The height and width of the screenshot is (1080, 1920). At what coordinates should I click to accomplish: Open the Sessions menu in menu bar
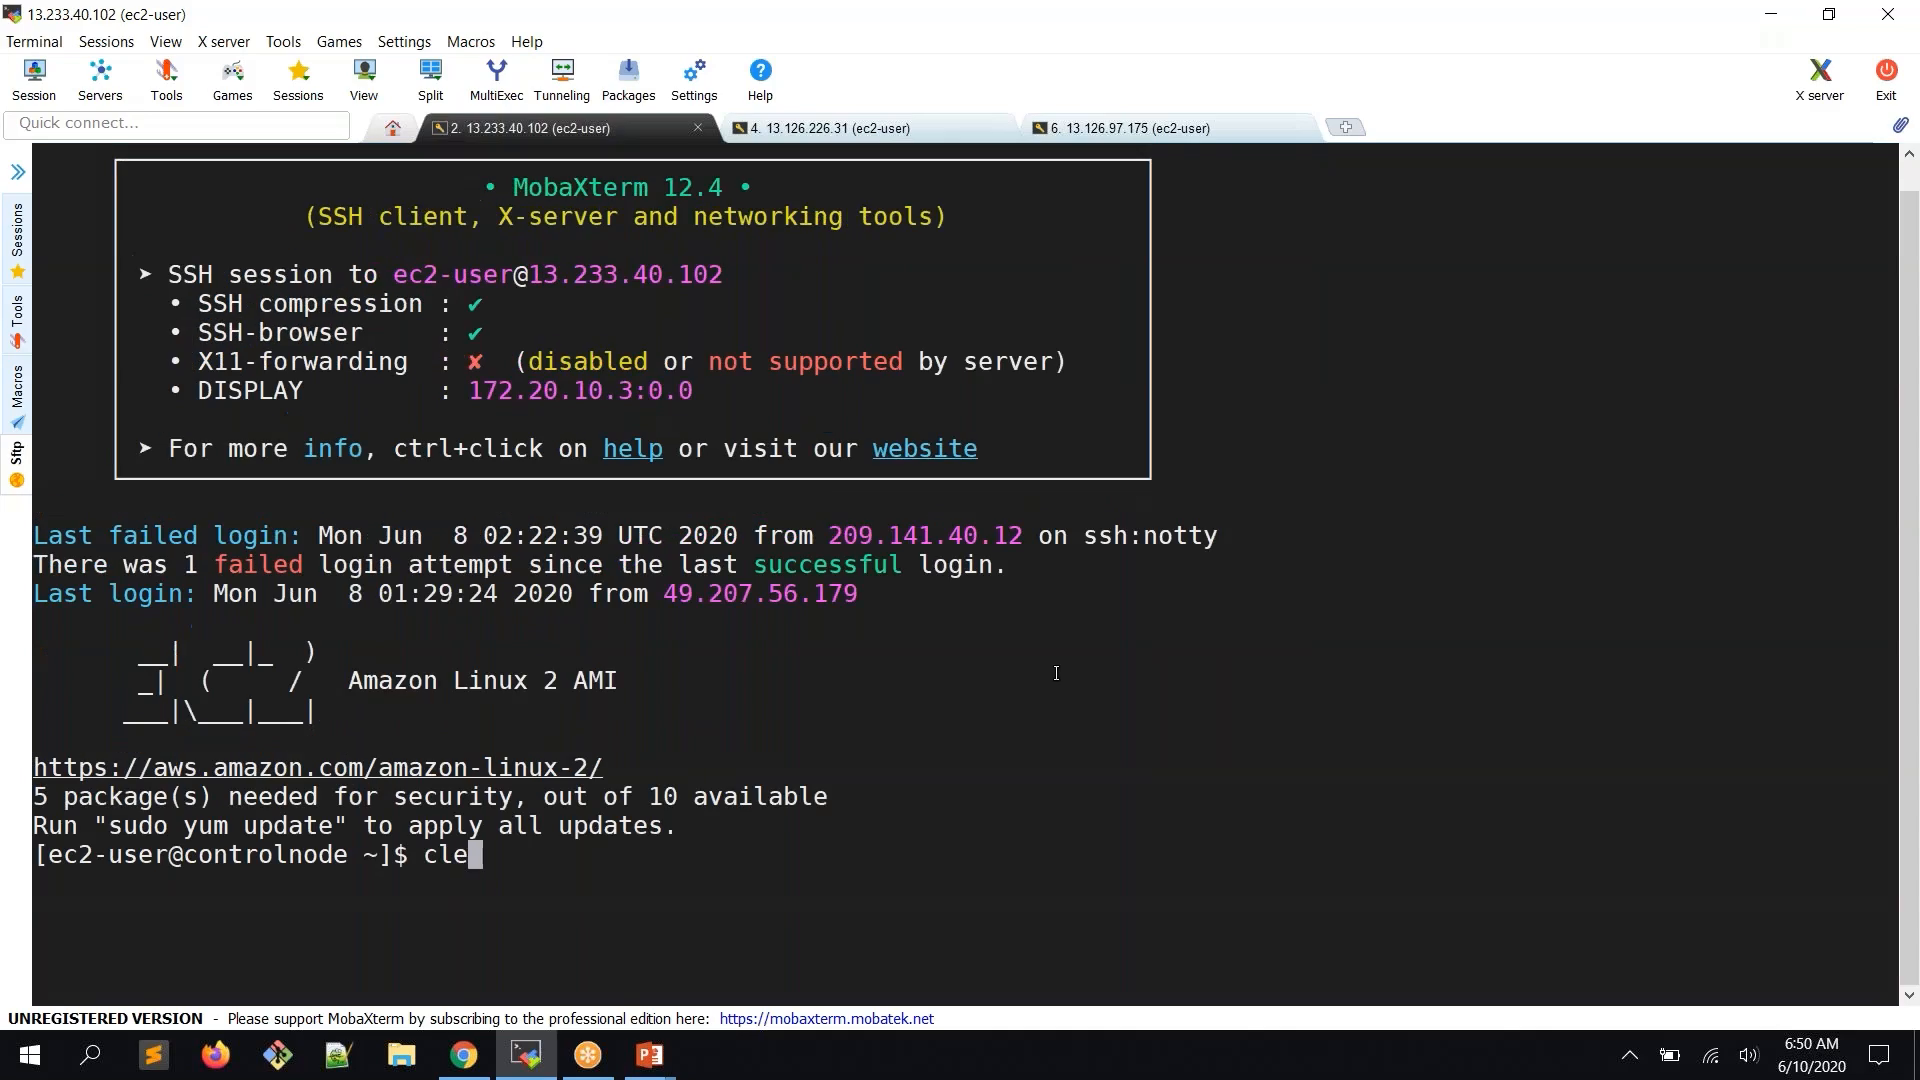[x=106, y=41]
